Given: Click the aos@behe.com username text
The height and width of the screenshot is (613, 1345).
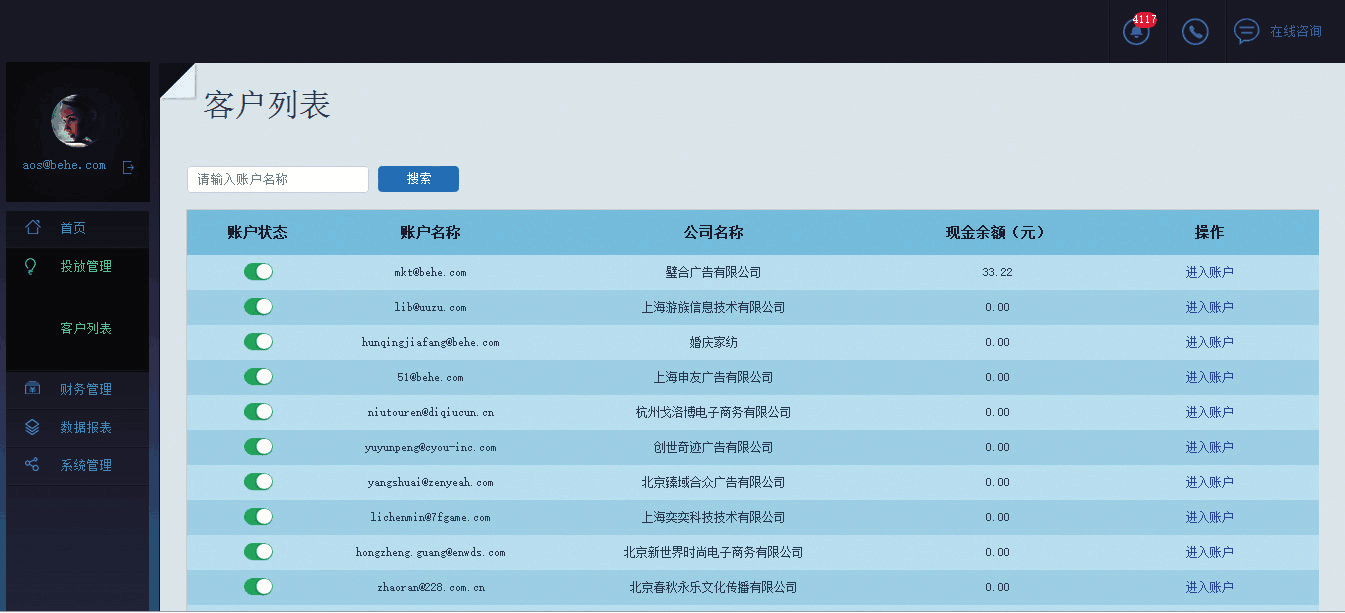Looking at the screenshot, I should point(65,166).
